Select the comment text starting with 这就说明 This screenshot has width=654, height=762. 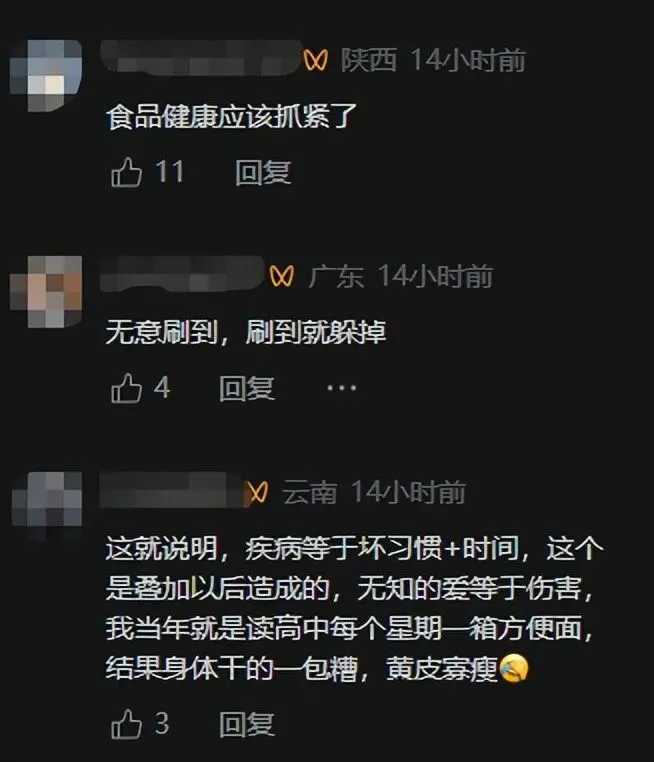[355, 609]
